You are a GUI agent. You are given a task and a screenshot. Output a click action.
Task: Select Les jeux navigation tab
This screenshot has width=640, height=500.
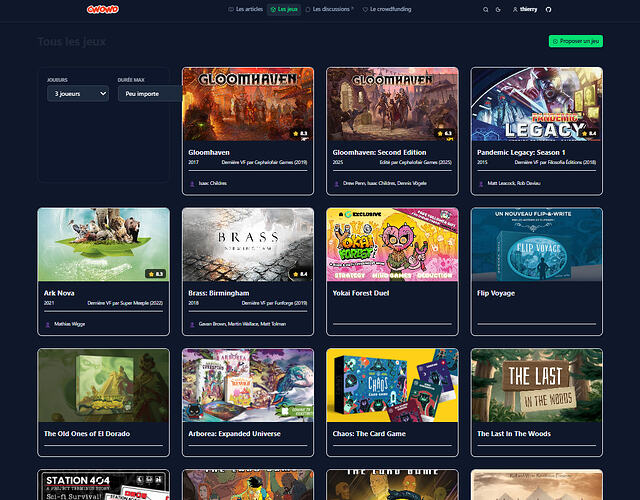(x=285, y=9)
